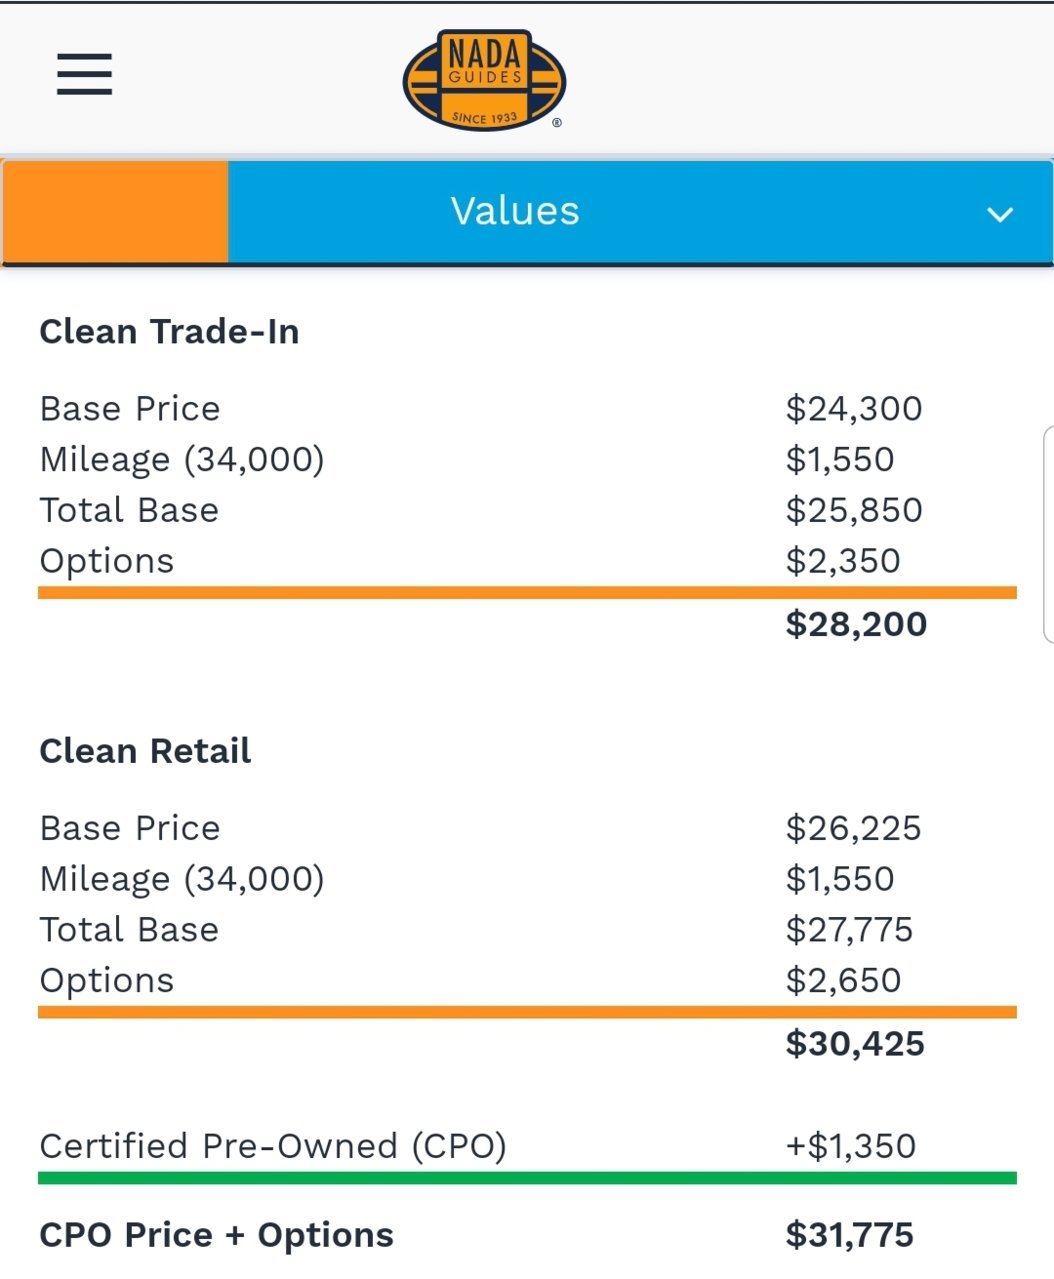Screen dimensions: 1054x1279
Task: Click the +$1,350 CPO amount
Action: pyautogui.click(x=850, y=1146)
